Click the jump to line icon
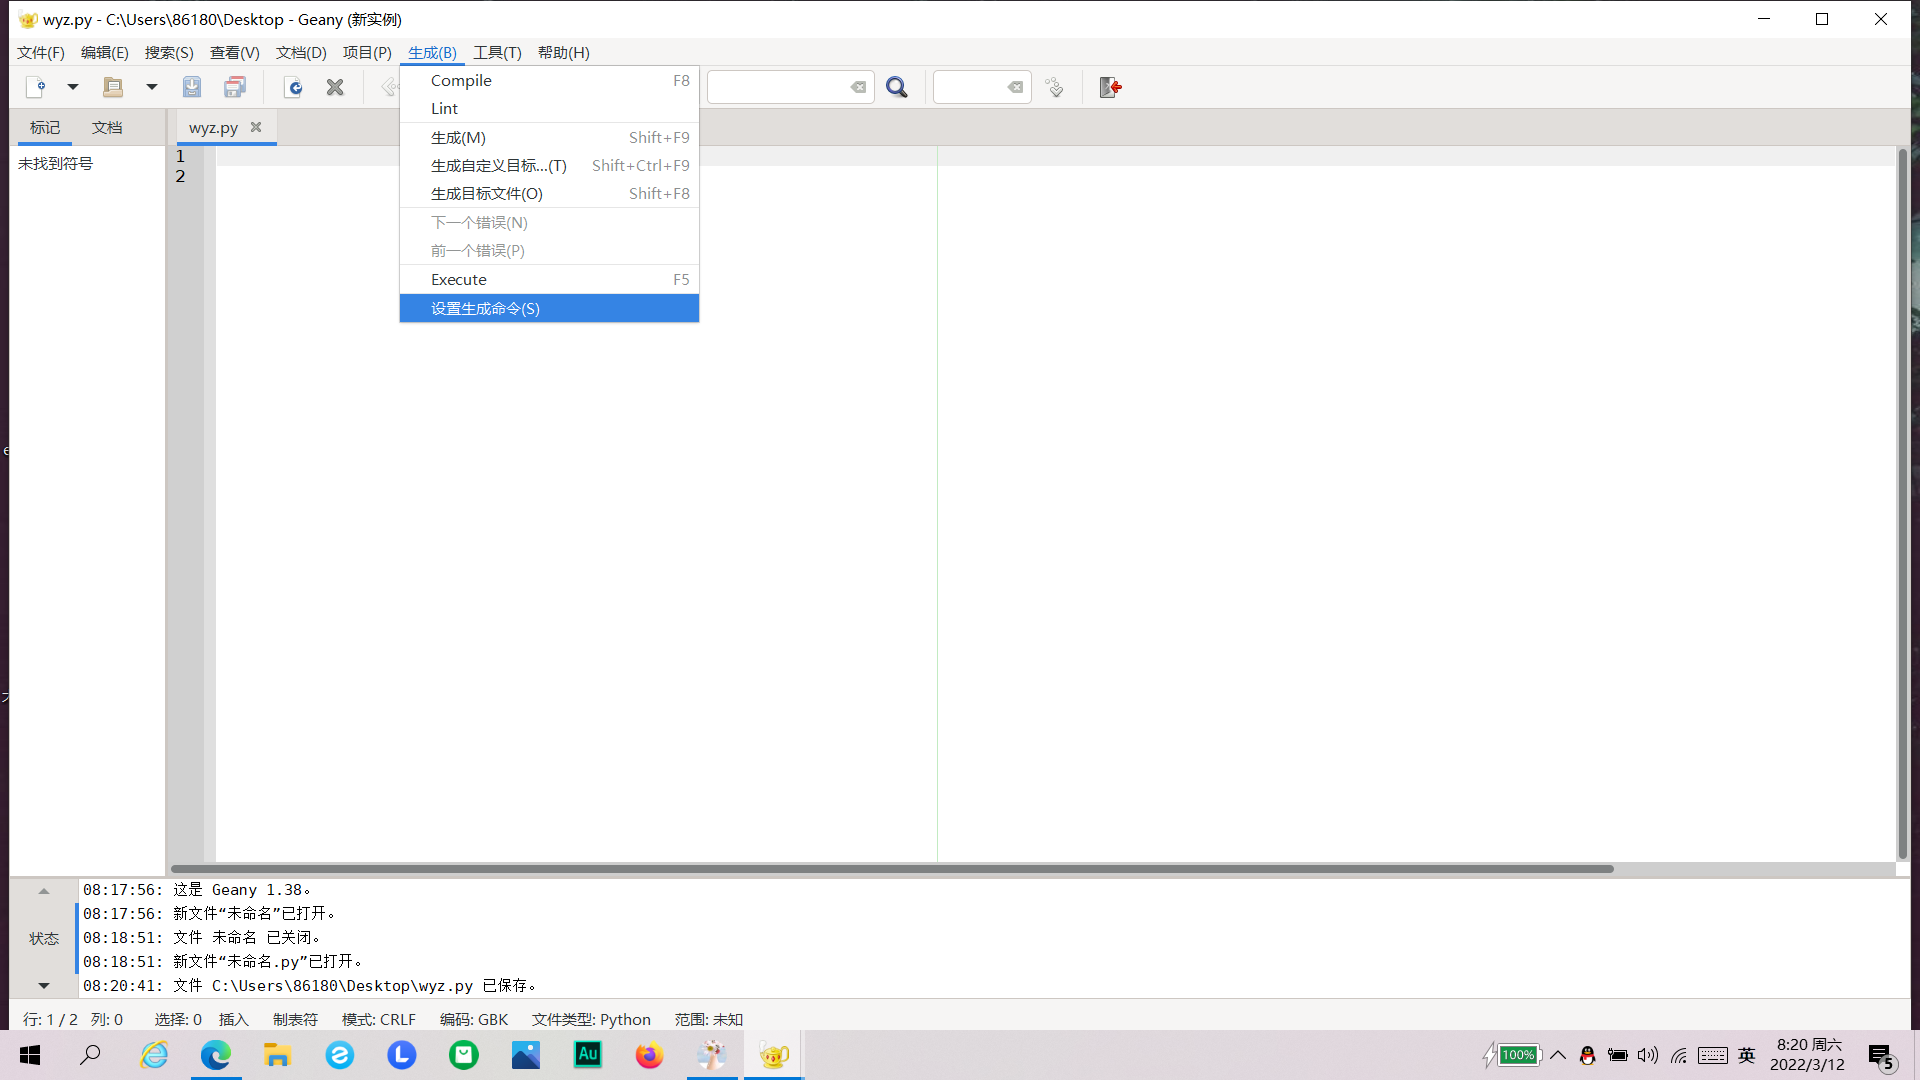Screen dimensions: 1920x1080 pos(1054,87)
